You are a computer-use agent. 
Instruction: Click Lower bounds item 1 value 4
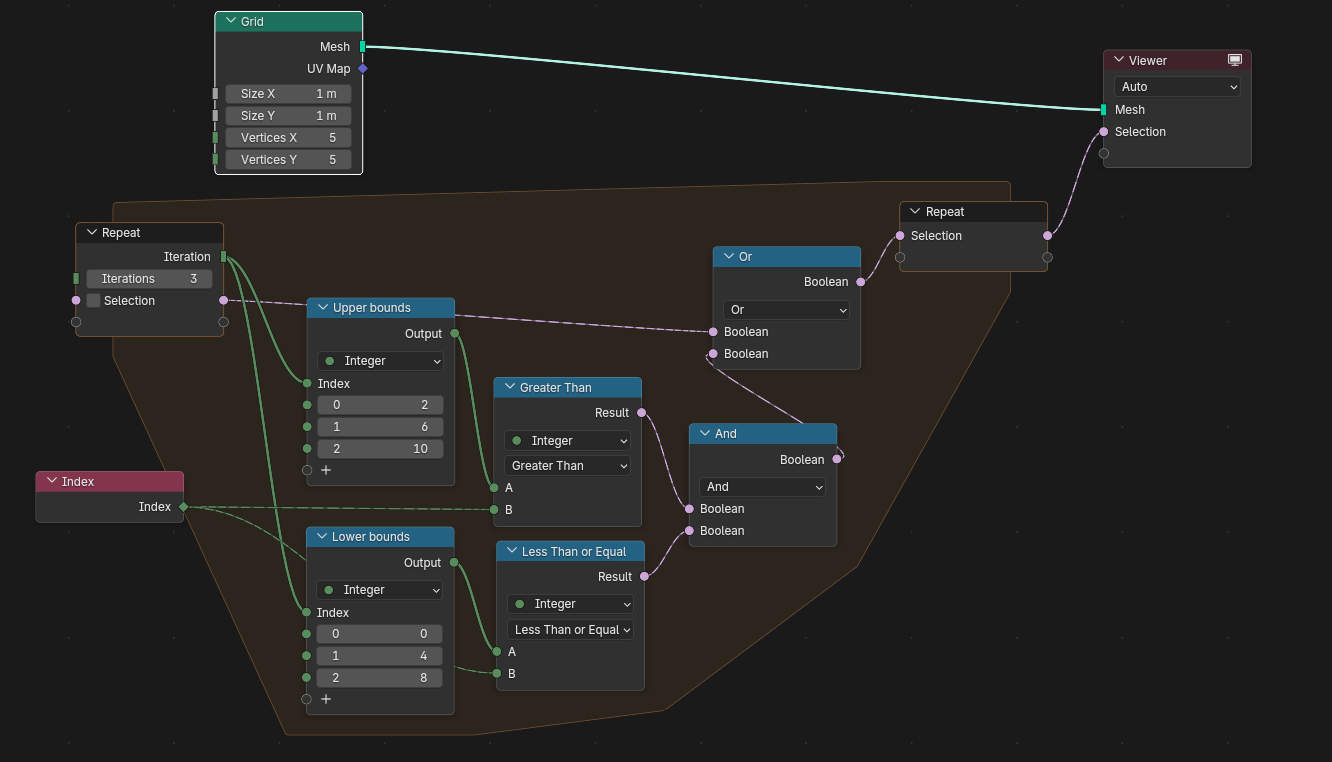[380, 656]
